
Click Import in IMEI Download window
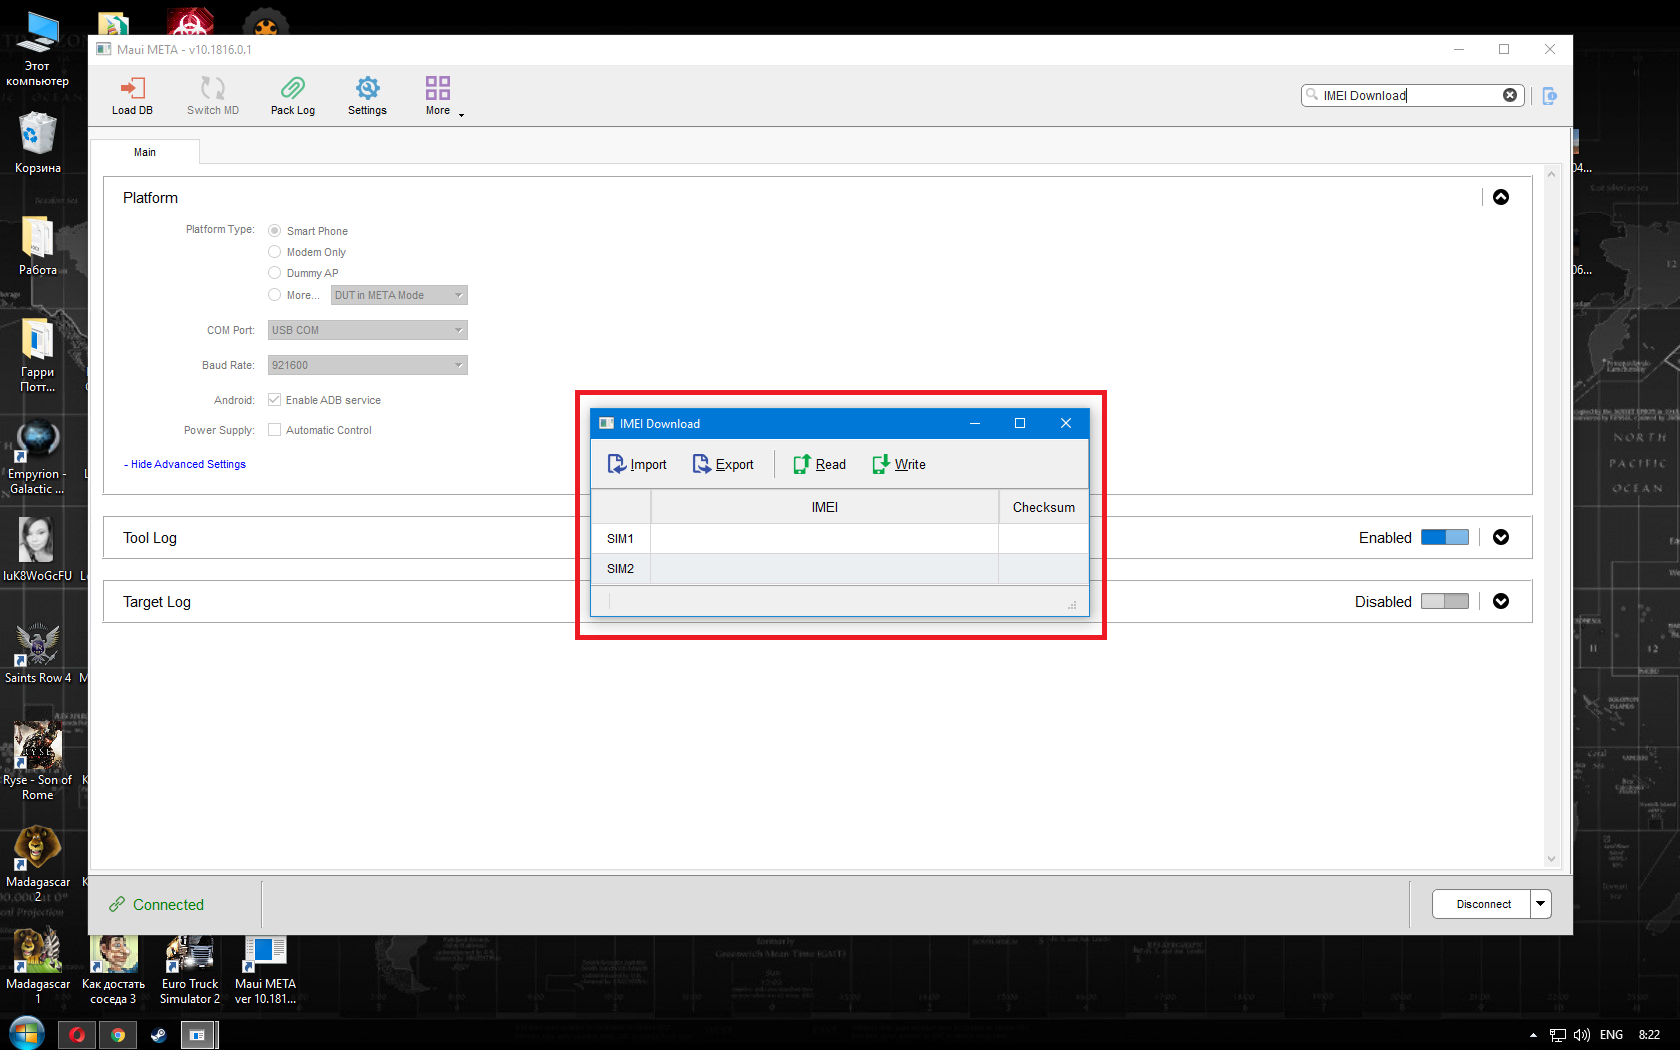coord(637,464)
